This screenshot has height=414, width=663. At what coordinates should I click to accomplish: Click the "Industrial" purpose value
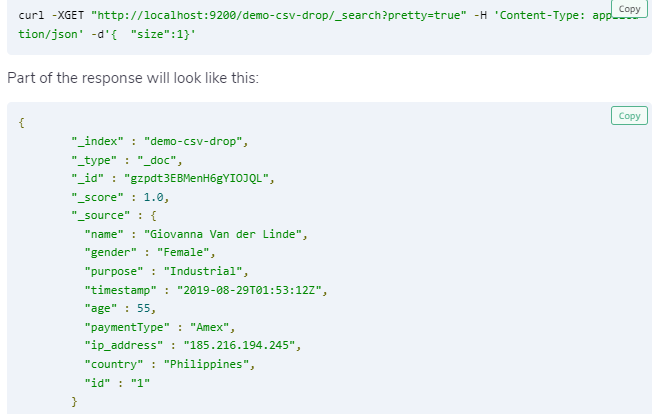[x=203, y=271]
